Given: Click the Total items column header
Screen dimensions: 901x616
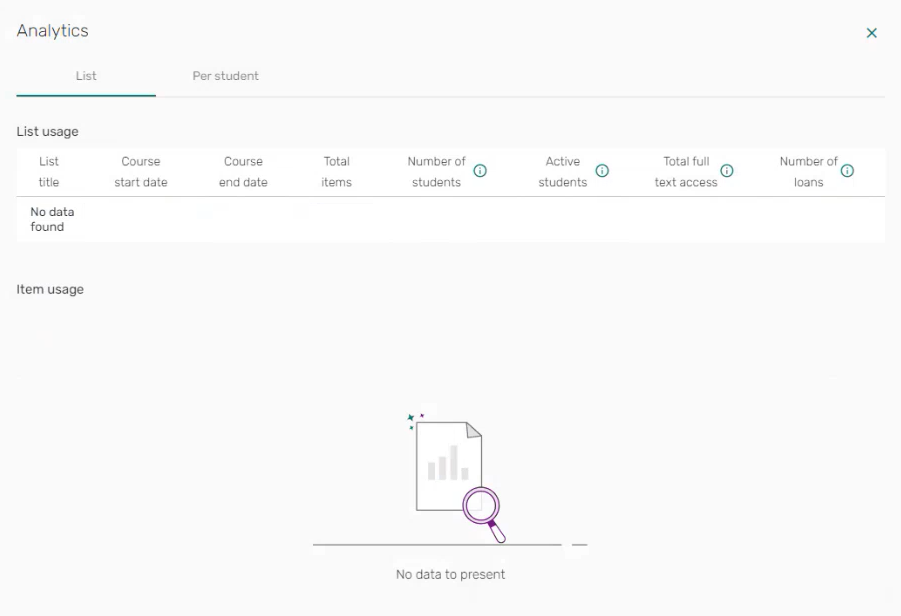Looking at the screenshot, I should pyautogui.click(x=337, y=172).
